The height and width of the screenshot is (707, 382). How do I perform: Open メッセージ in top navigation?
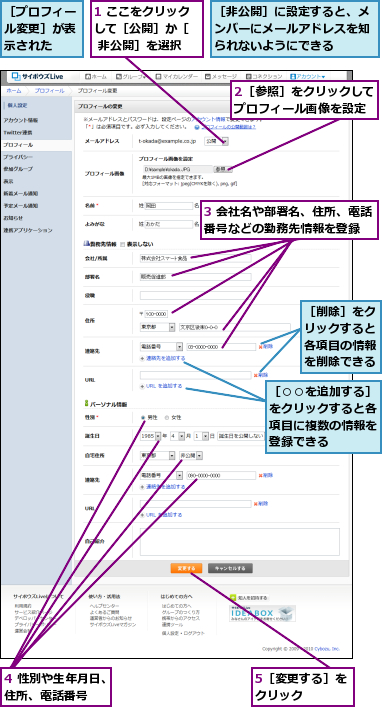(x=221, y=77)
